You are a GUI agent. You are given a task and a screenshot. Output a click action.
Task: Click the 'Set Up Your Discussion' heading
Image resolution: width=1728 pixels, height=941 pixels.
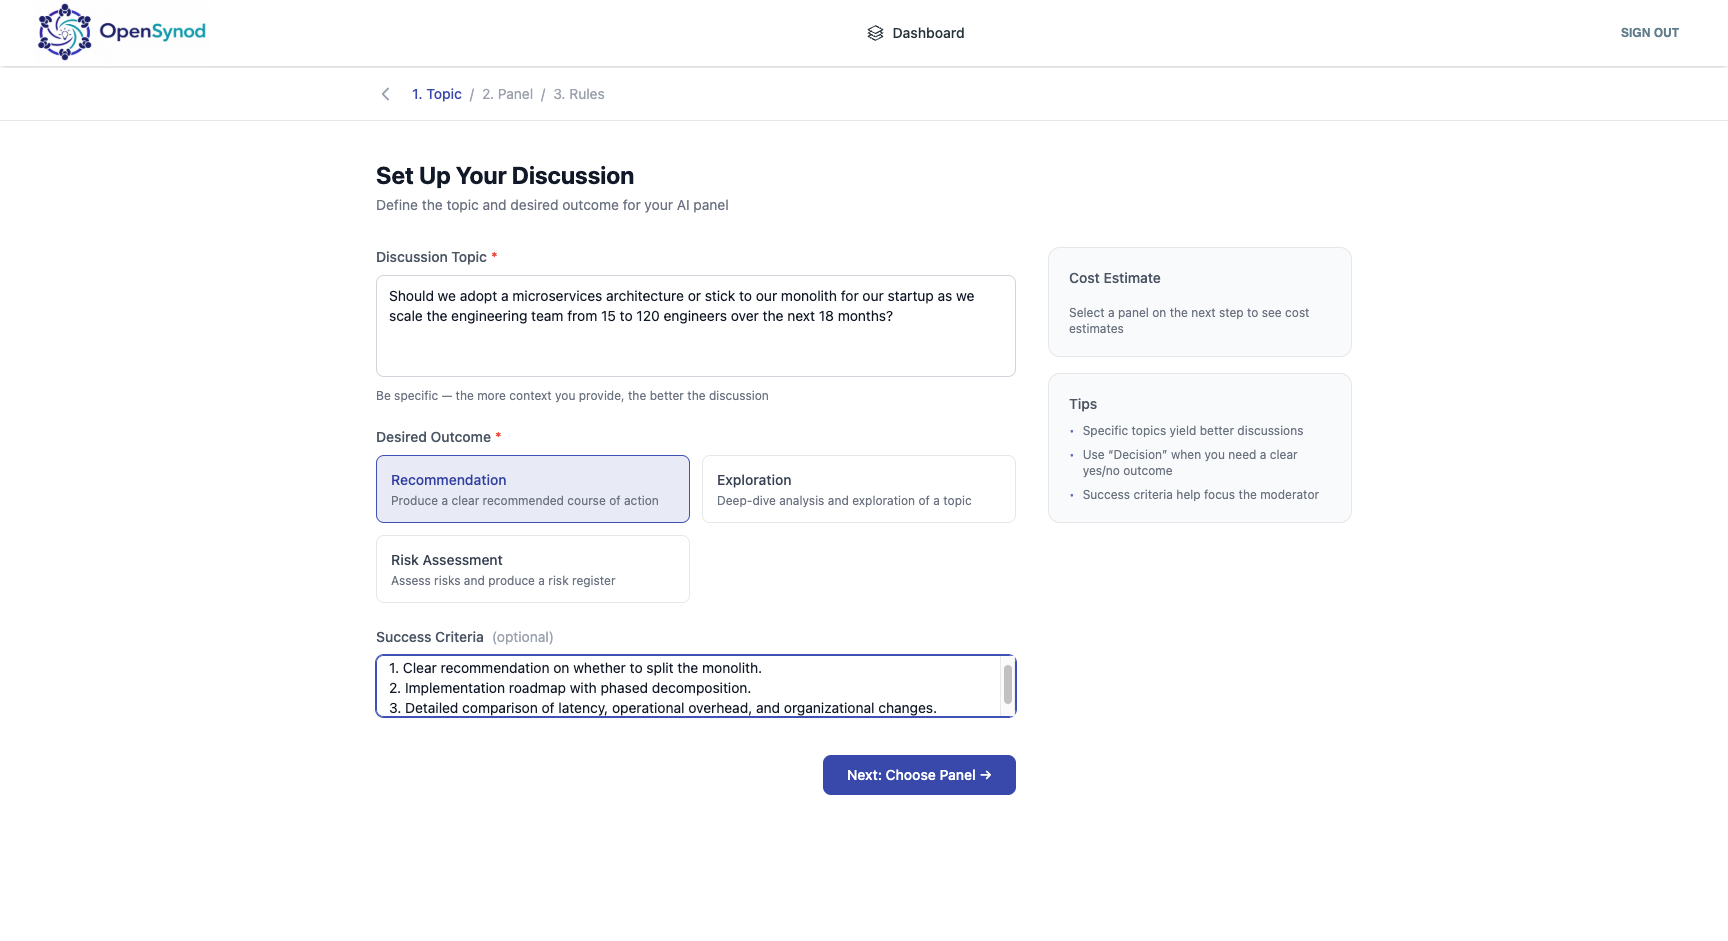tap(505, 176)
